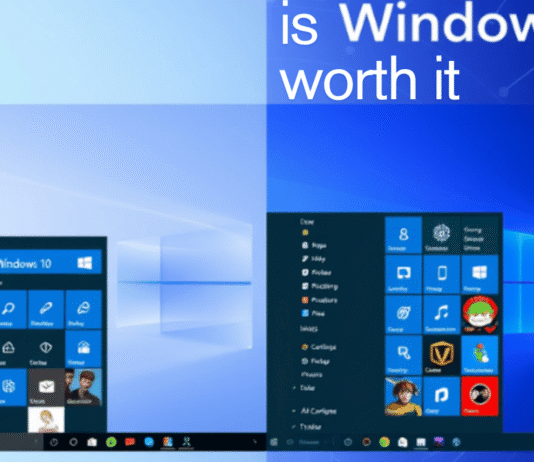The height and width of the screenshot is (462, 534).
Task: Click the brown round icon on taskbar
Action: click(x=366, y=442)
